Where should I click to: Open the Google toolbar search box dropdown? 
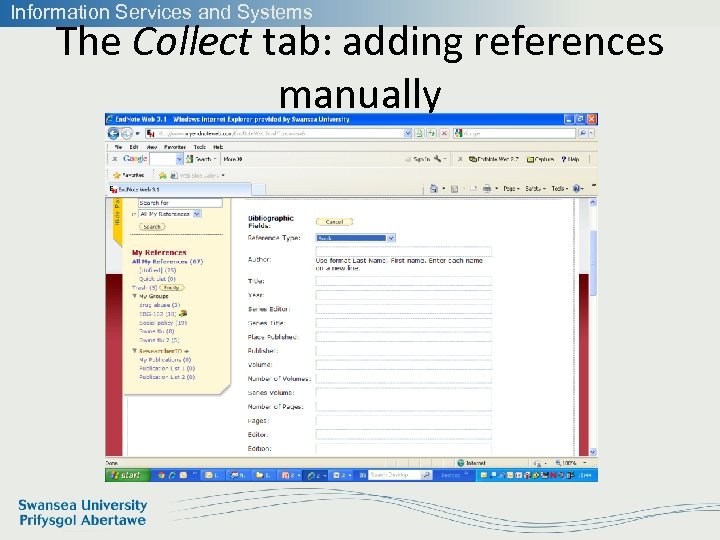click(x=179, y=159)
